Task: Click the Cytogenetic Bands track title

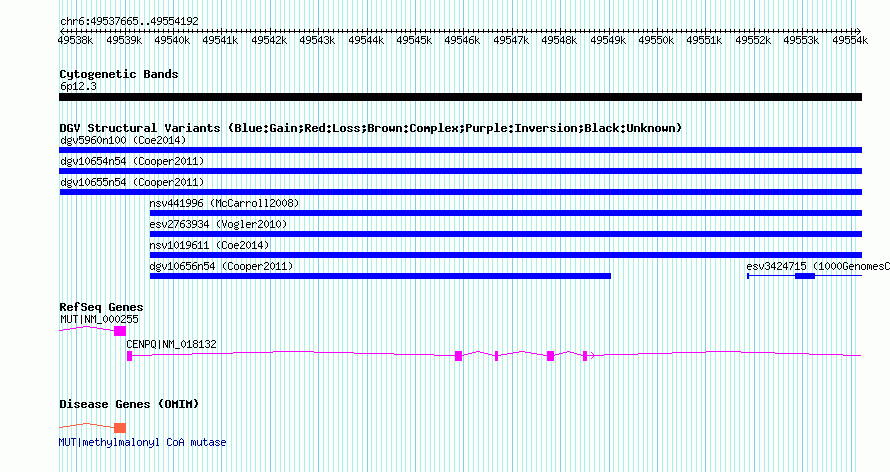Action: tap(119, 74)
